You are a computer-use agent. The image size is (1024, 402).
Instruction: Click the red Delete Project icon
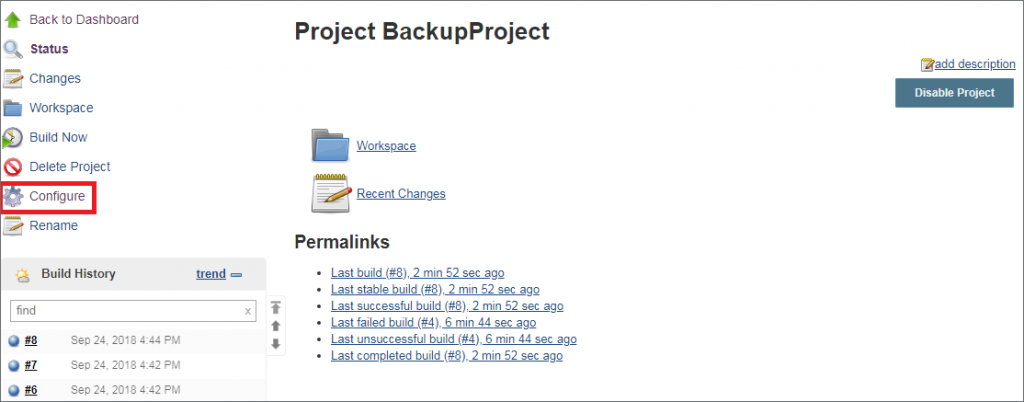coord(13,167)
